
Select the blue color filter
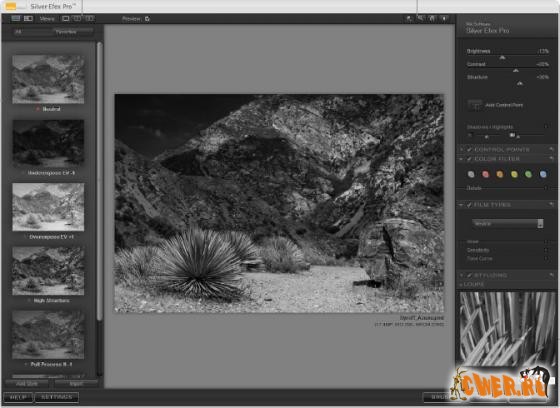point(543,174)
